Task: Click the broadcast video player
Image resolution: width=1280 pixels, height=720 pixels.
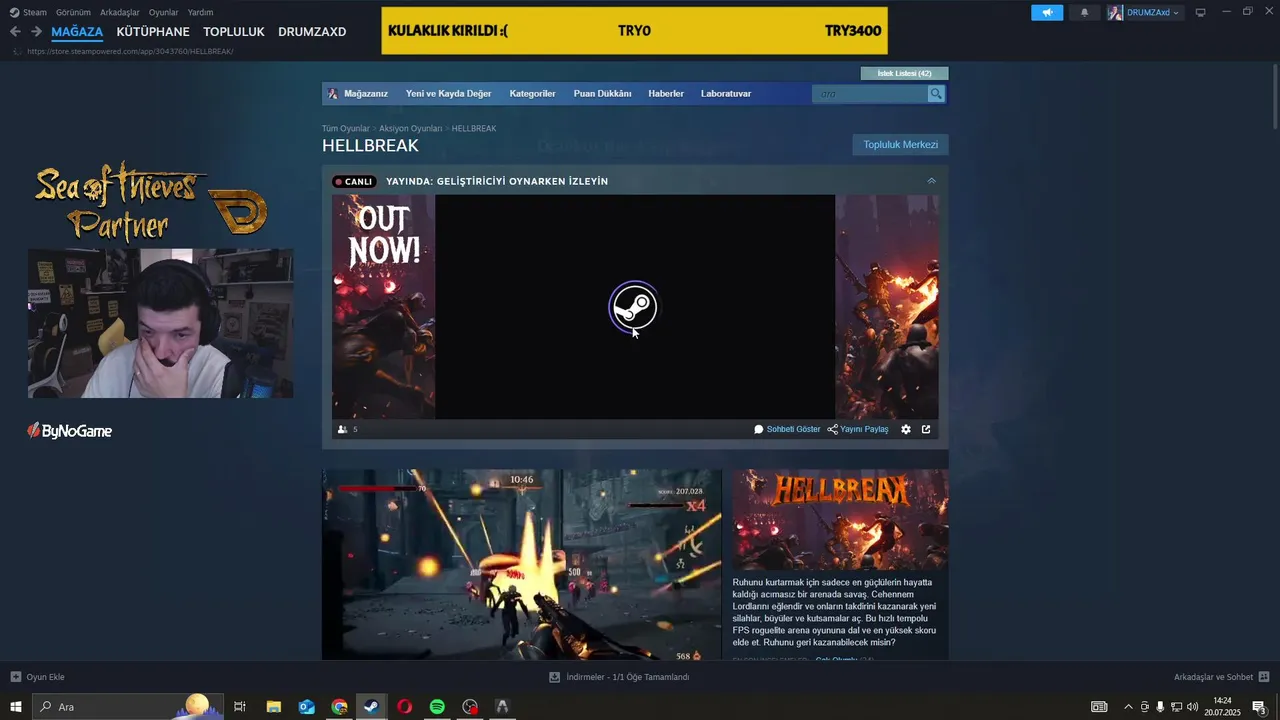Action: 635,307
